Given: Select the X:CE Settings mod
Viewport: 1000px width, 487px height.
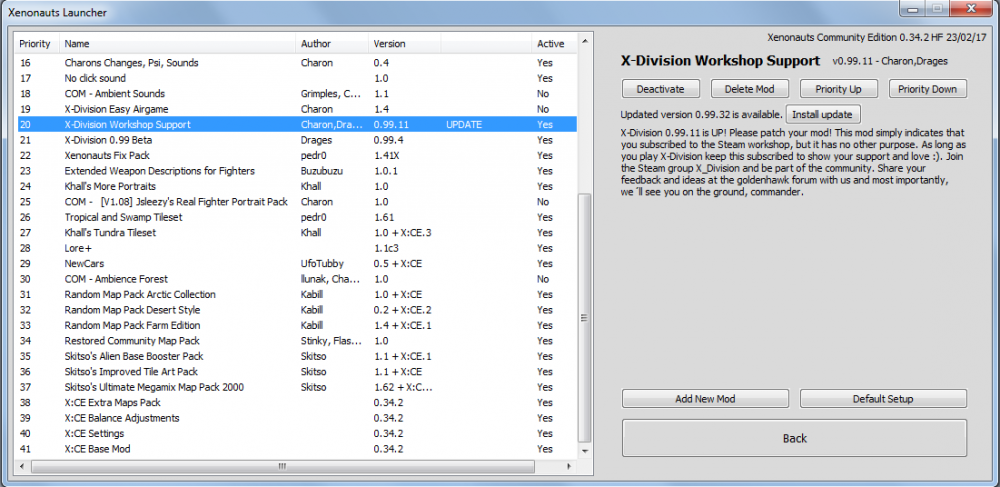Looking at the screenshot, I should click(x=297, y=433).
